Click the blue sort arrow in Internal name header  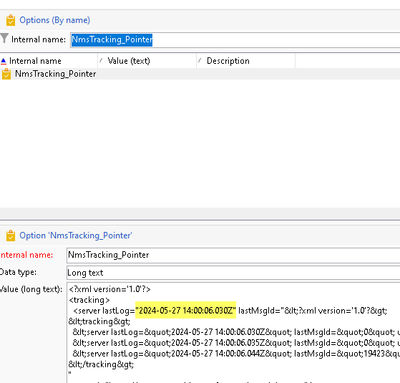[3, 61]
